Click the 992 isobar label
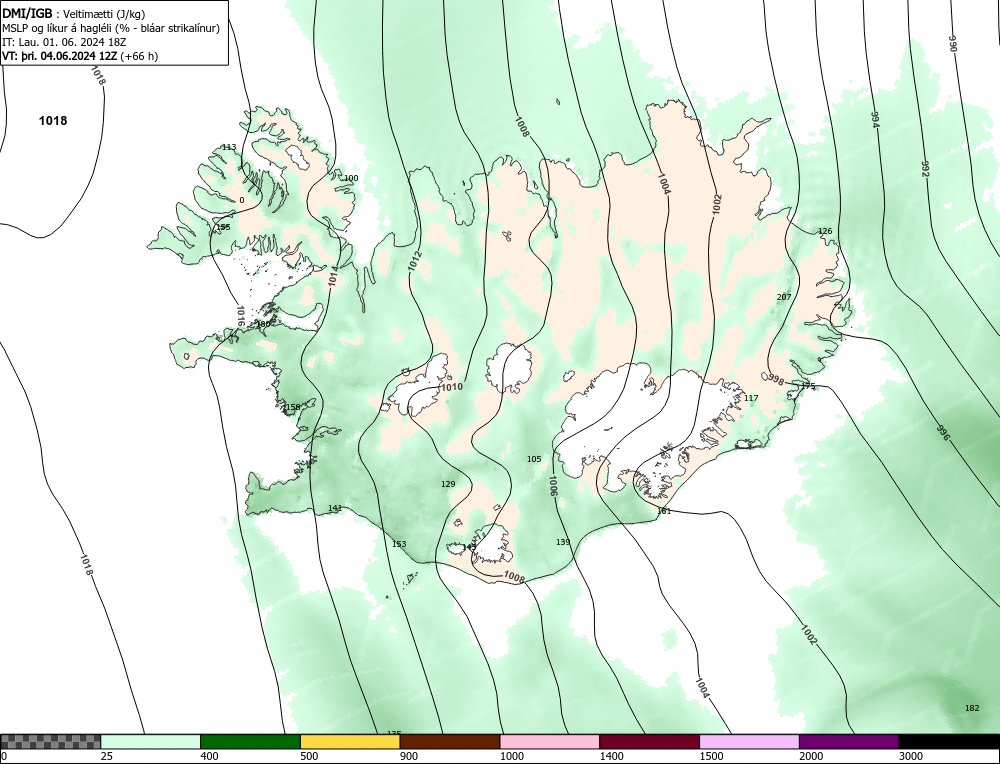1000x764 pixels. coord(925,168)
